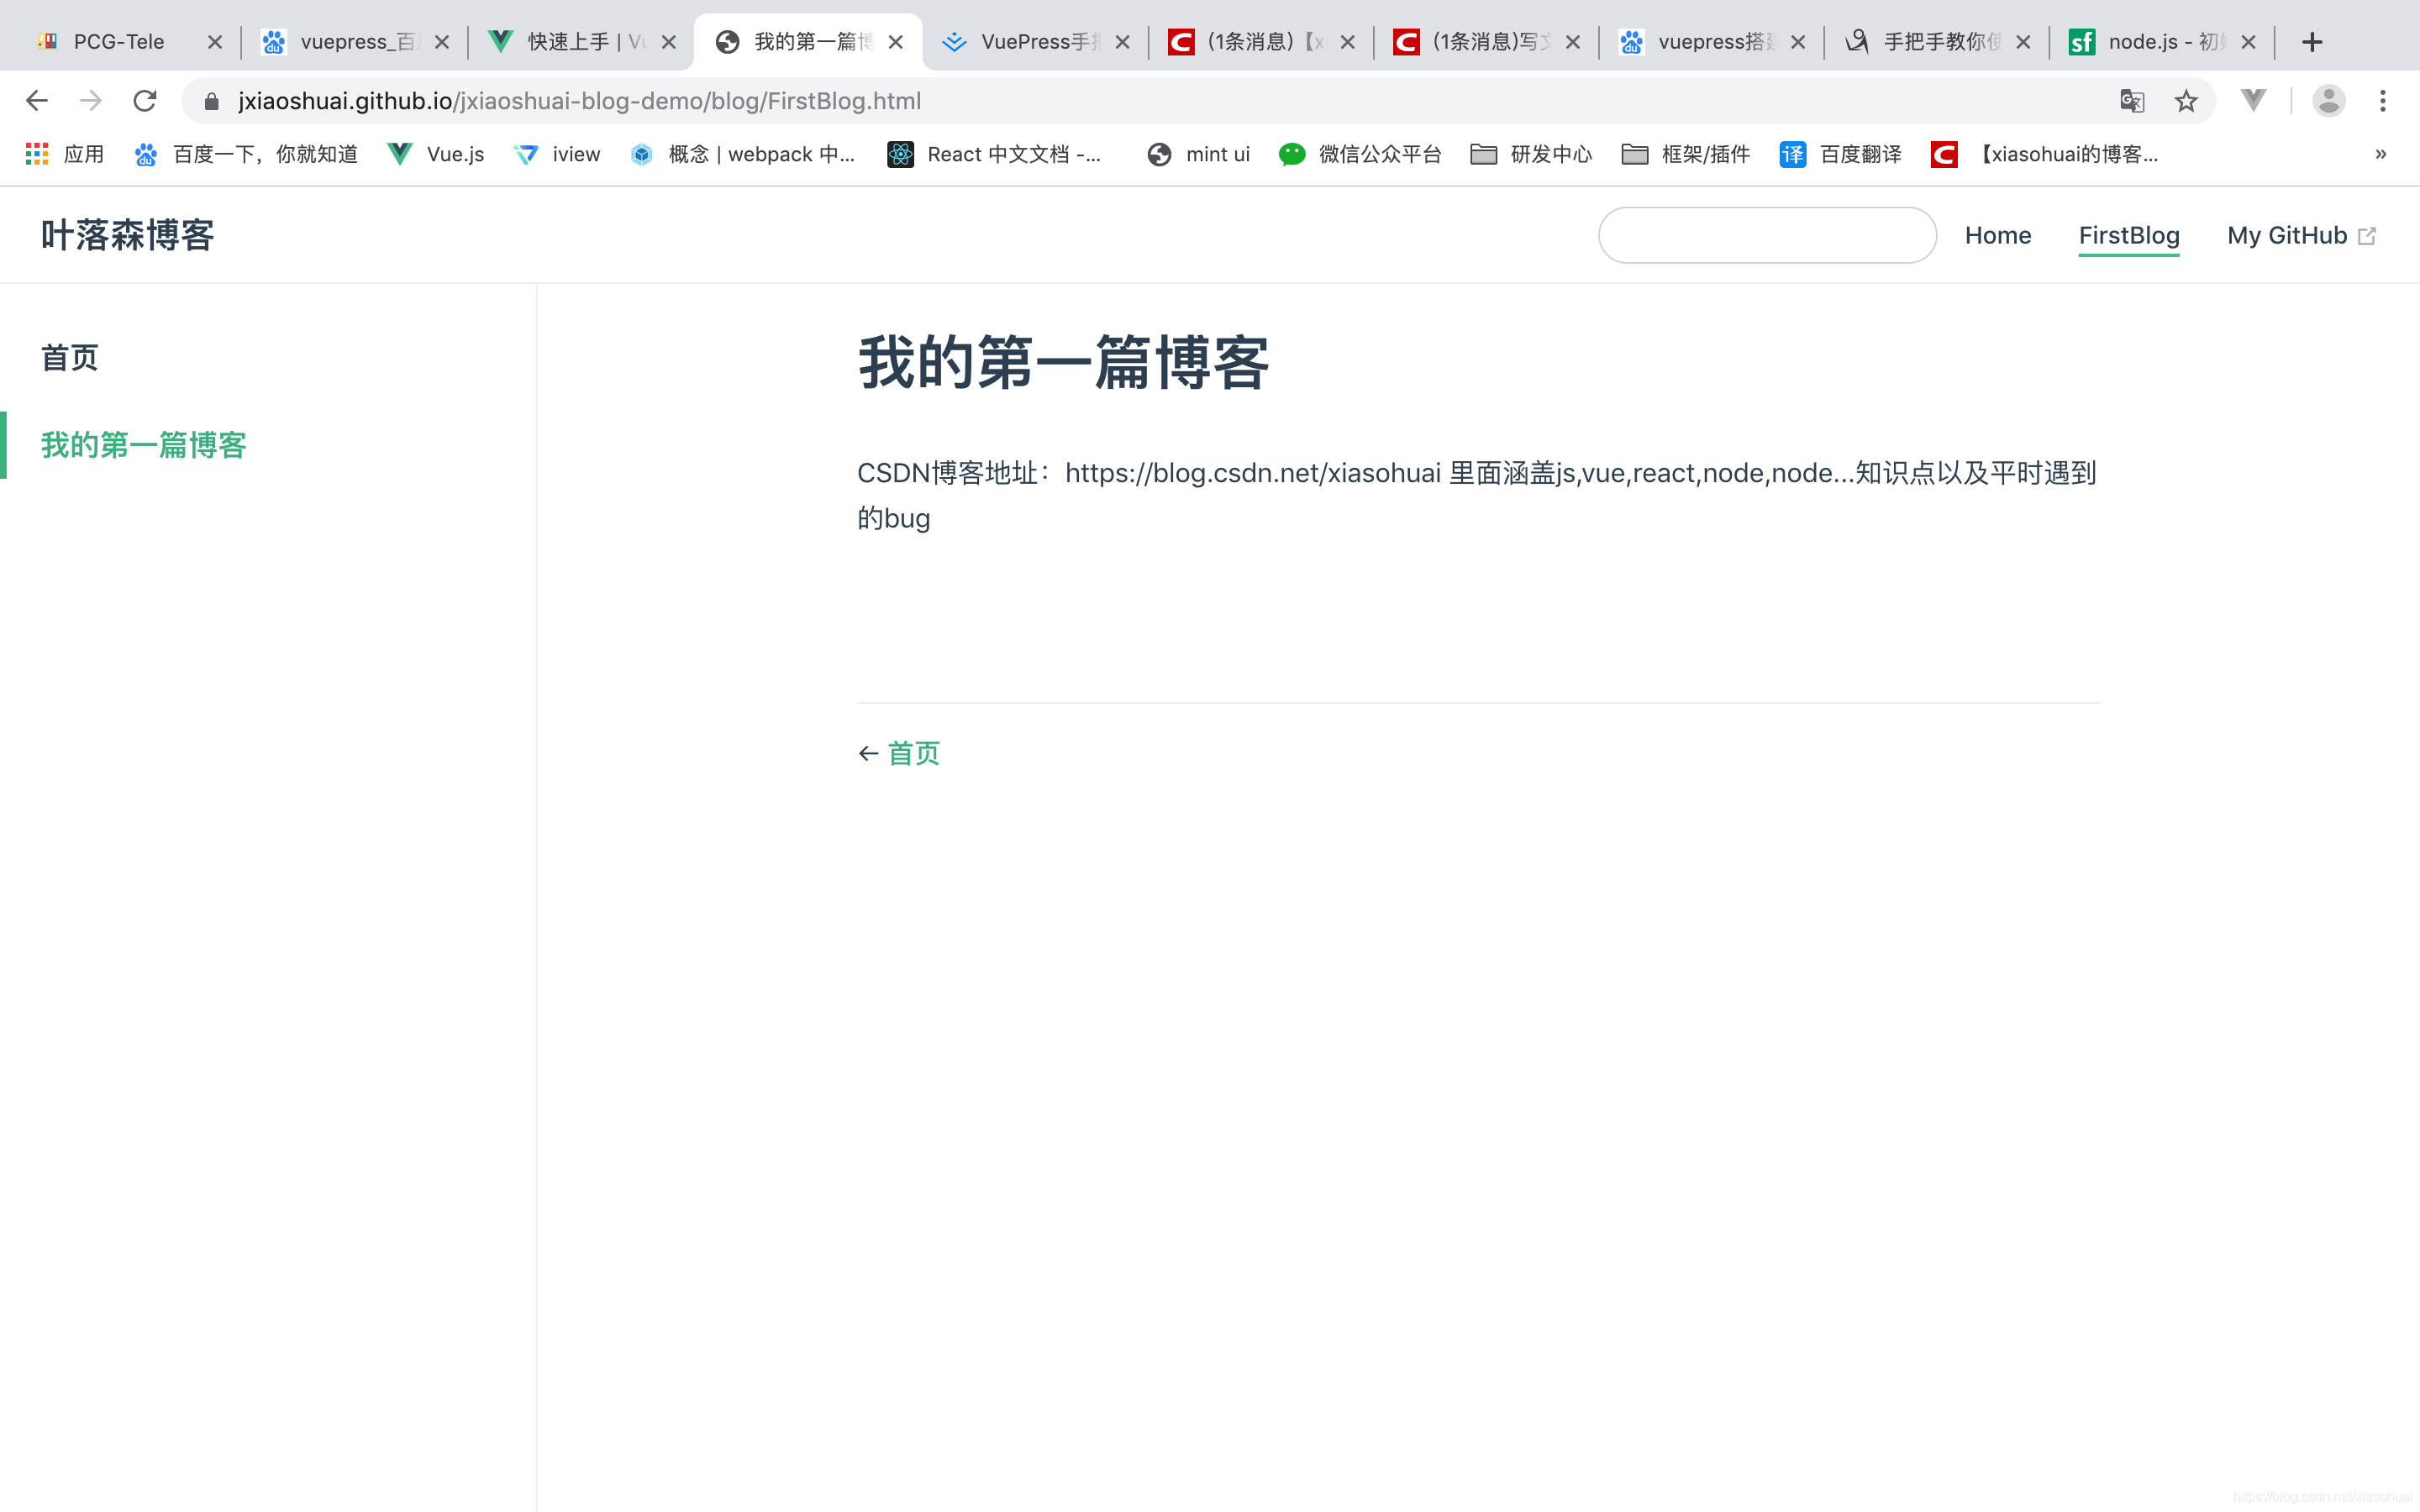The image size is (2420, 1512).
Task: Open the Vue devtools extension icon
Action: pos(2253,101)
